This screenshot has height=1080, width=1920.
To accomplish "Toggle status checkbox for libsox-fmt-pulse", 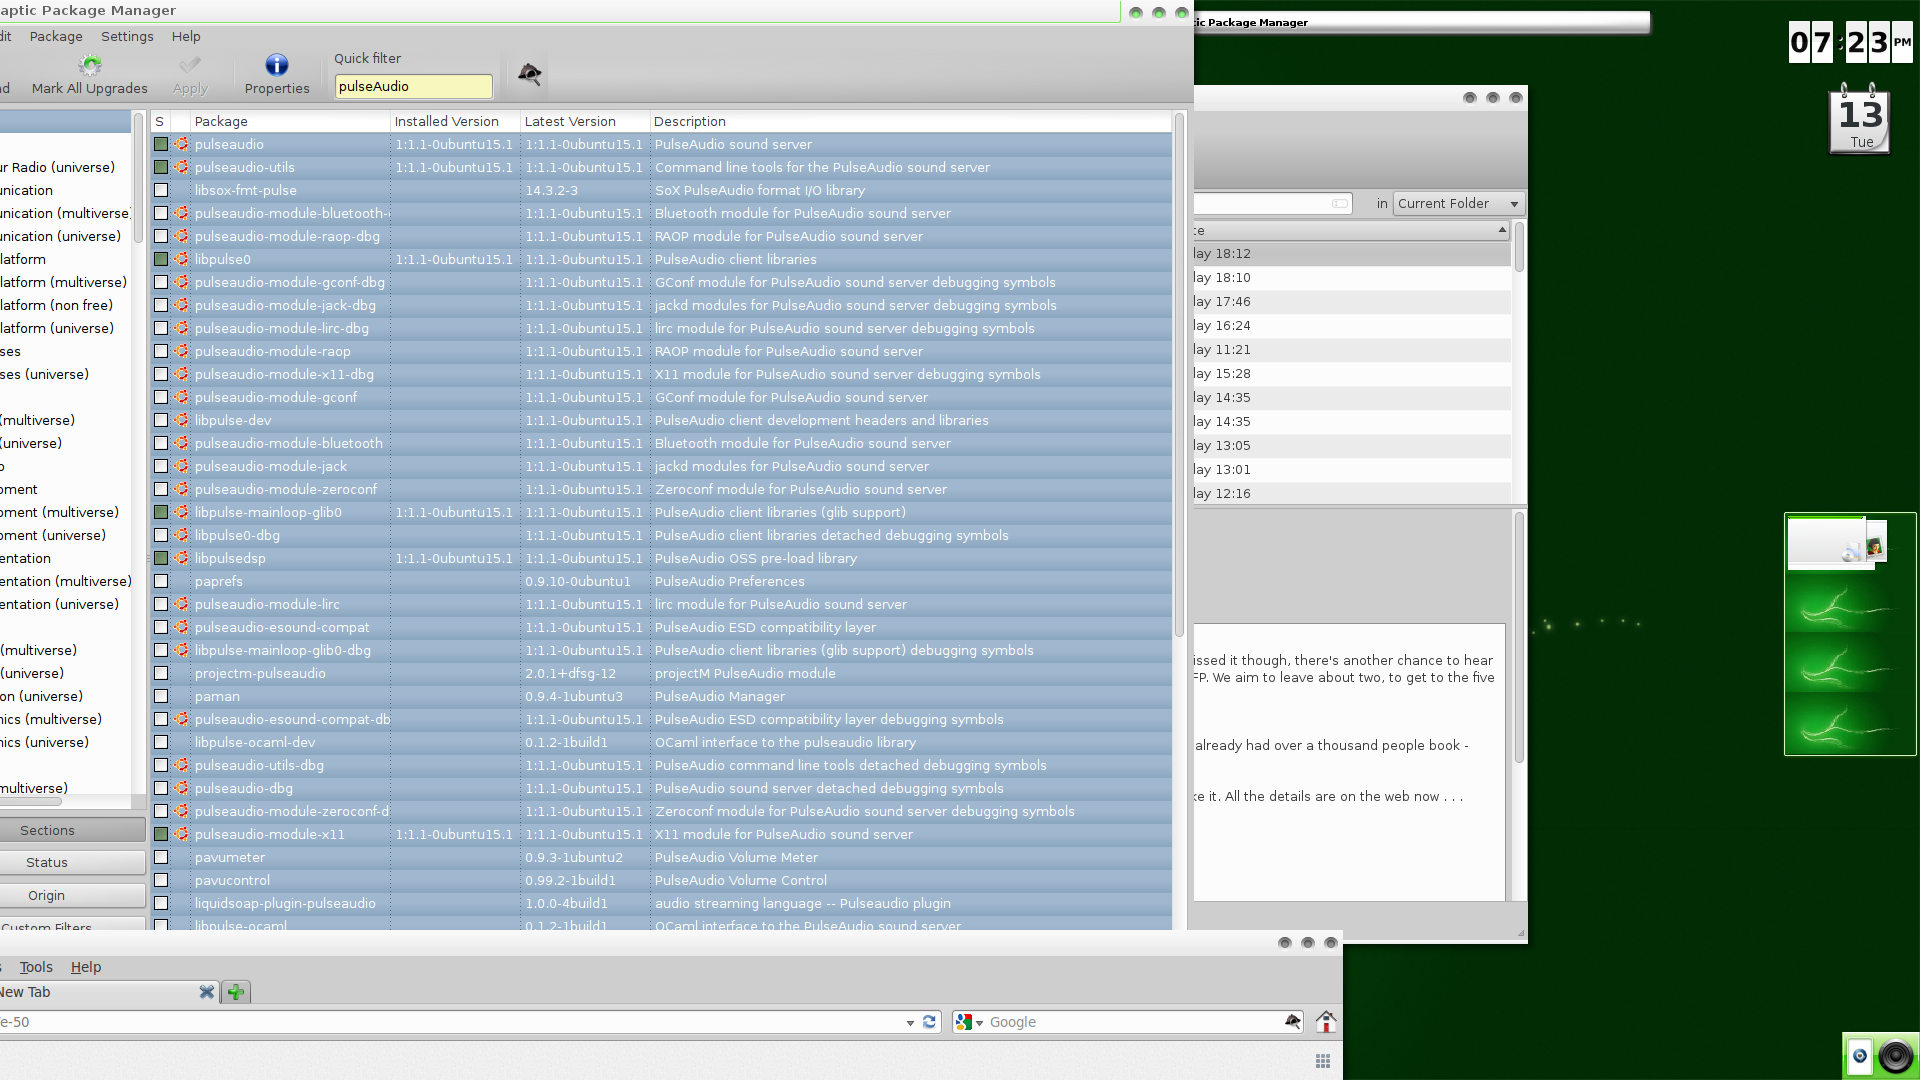I will point(161,190).
